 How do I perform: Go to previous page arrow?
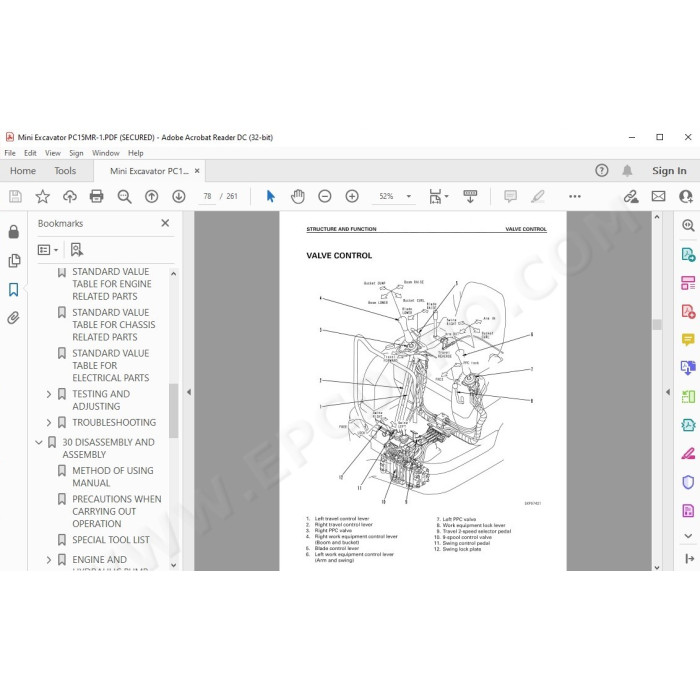[x=151, y=196]
